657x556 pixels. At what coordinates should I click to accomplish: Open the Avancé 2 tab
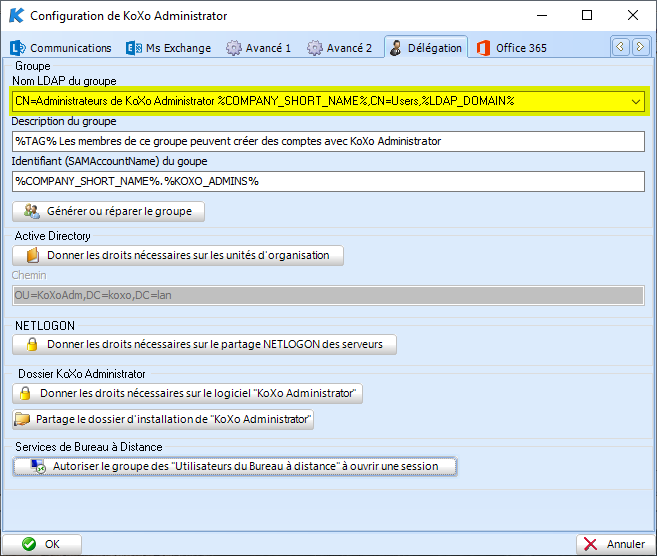tap(340, 48)
